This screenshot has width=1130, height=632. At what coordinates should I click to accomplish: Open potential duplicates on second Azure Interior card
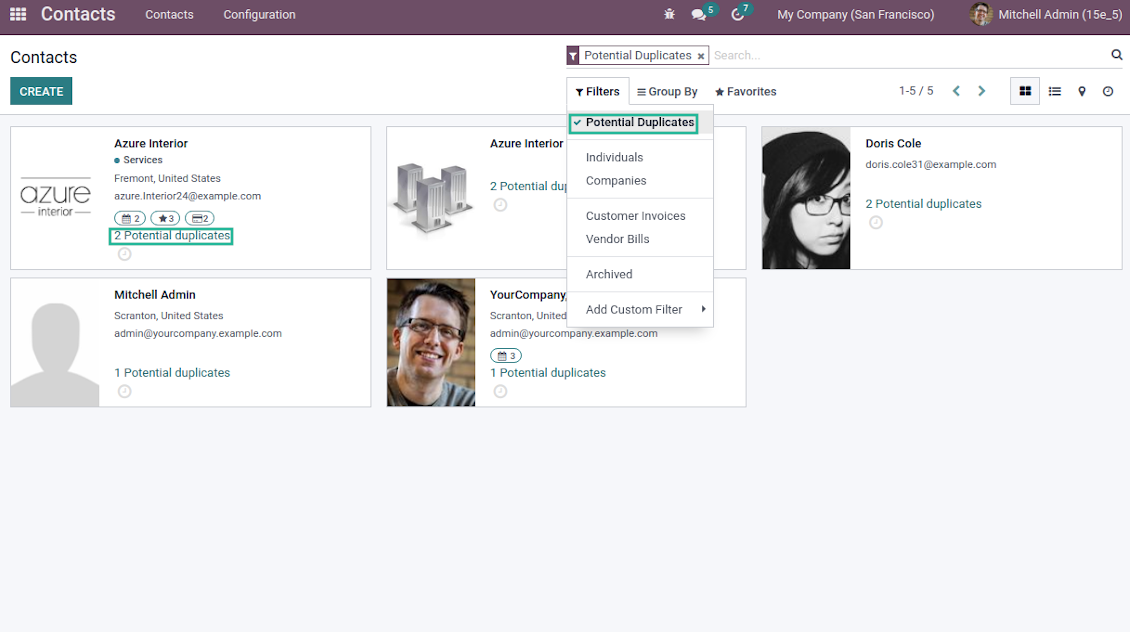pos(528,186)
